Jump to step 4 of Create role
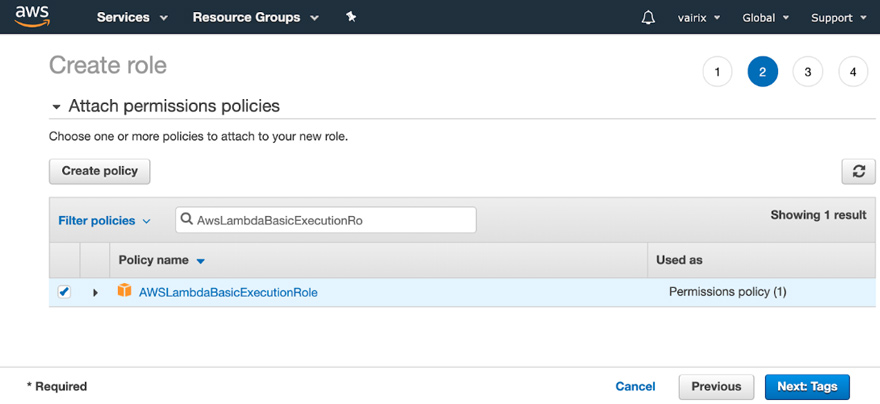 point(853,72)
